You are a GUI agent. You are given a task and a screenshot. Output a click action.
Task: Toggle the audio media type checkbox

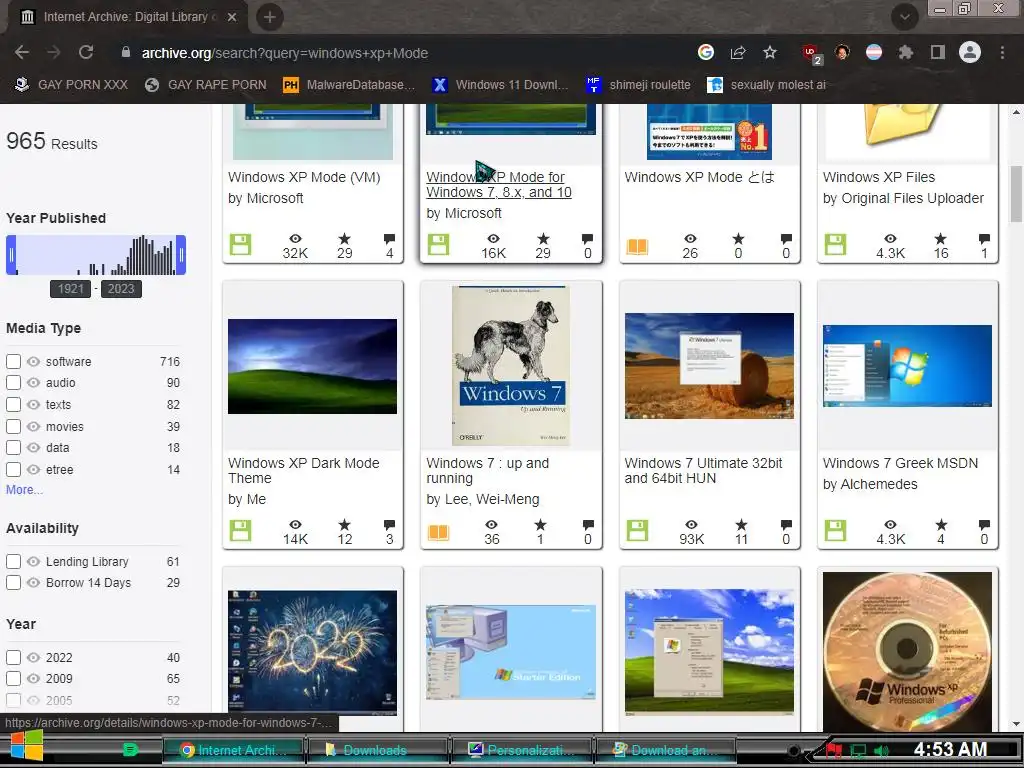13,382
